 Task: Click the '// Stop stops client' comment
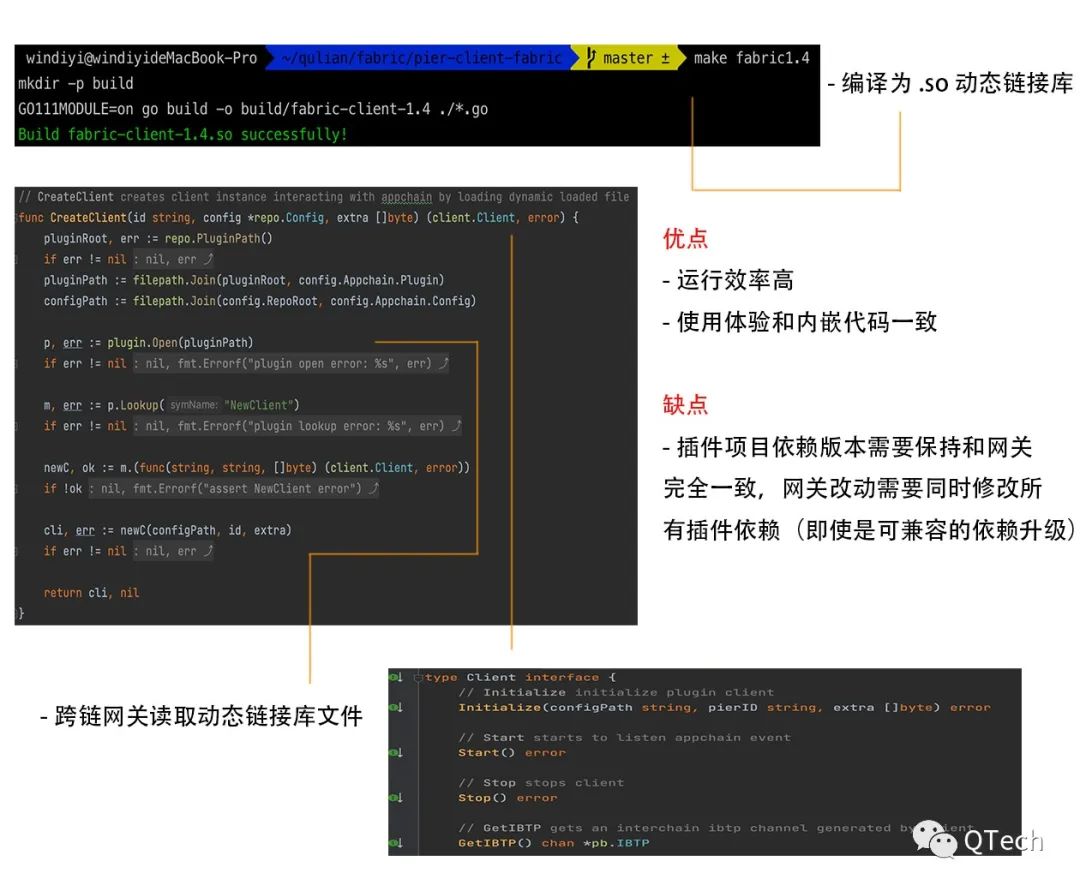[x=541, y=783]
